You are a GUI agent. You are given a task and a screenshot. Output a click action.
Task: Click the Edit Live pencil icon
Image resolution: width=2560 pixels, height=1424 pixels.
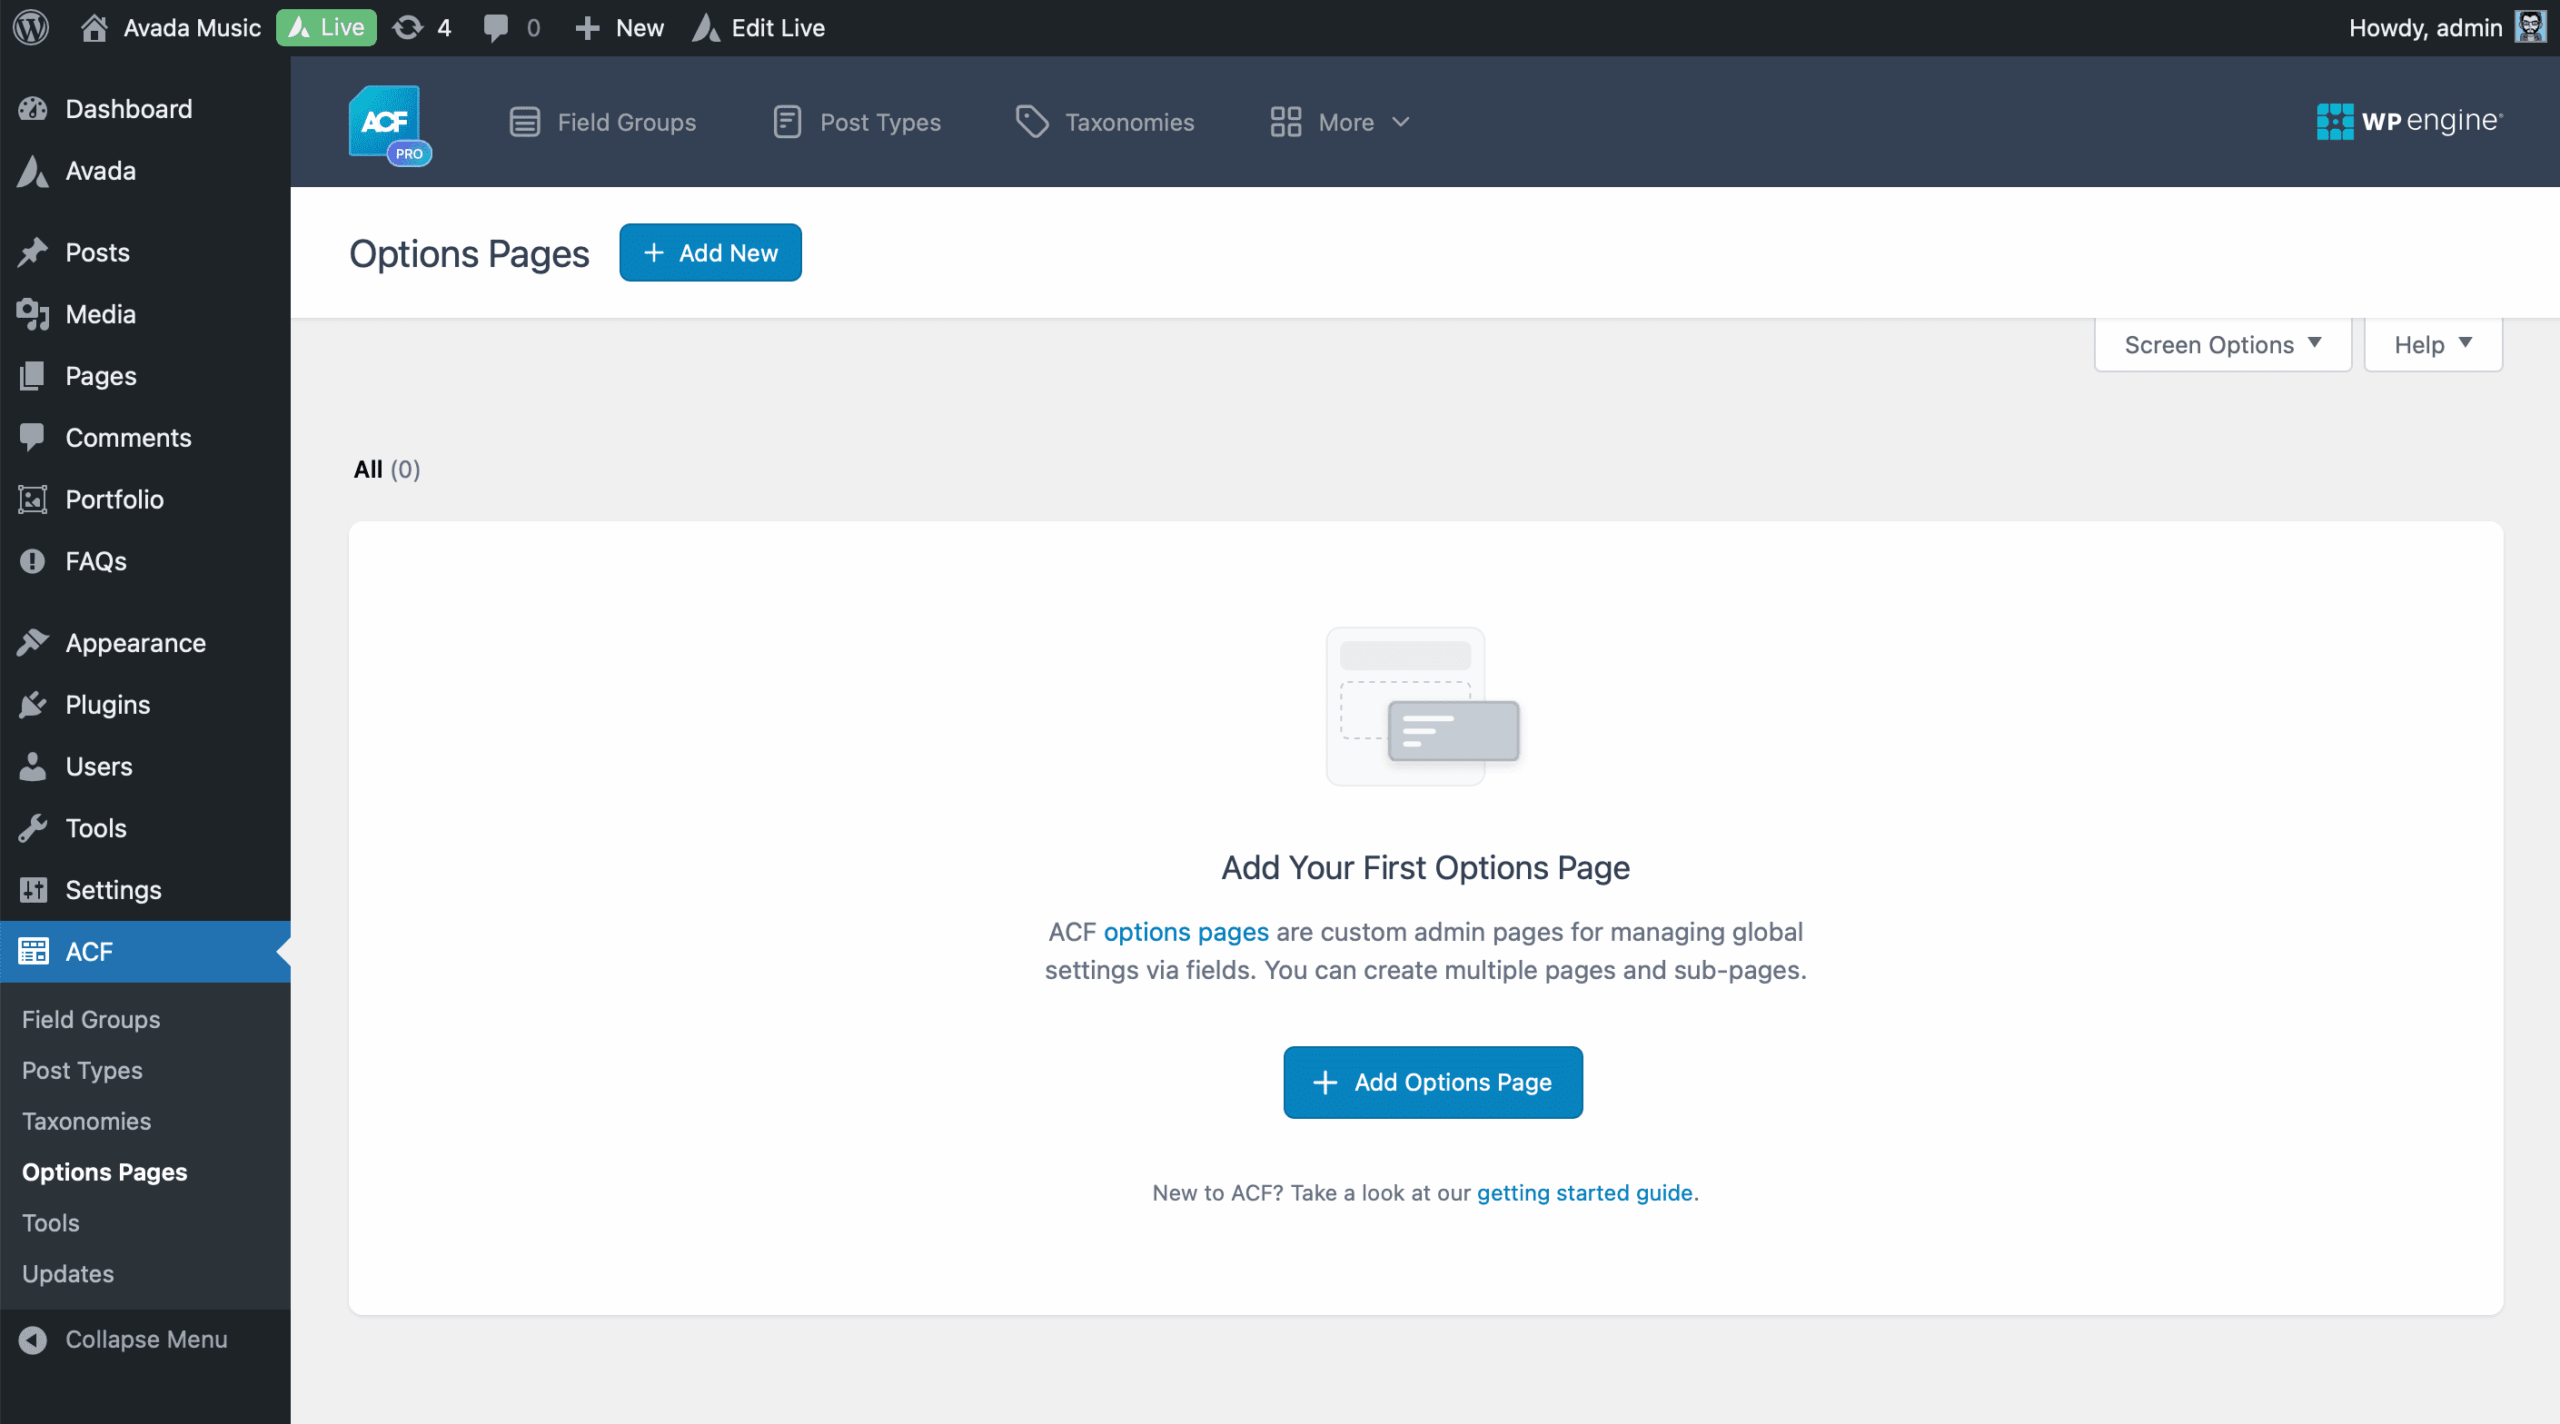pos(705,27)
